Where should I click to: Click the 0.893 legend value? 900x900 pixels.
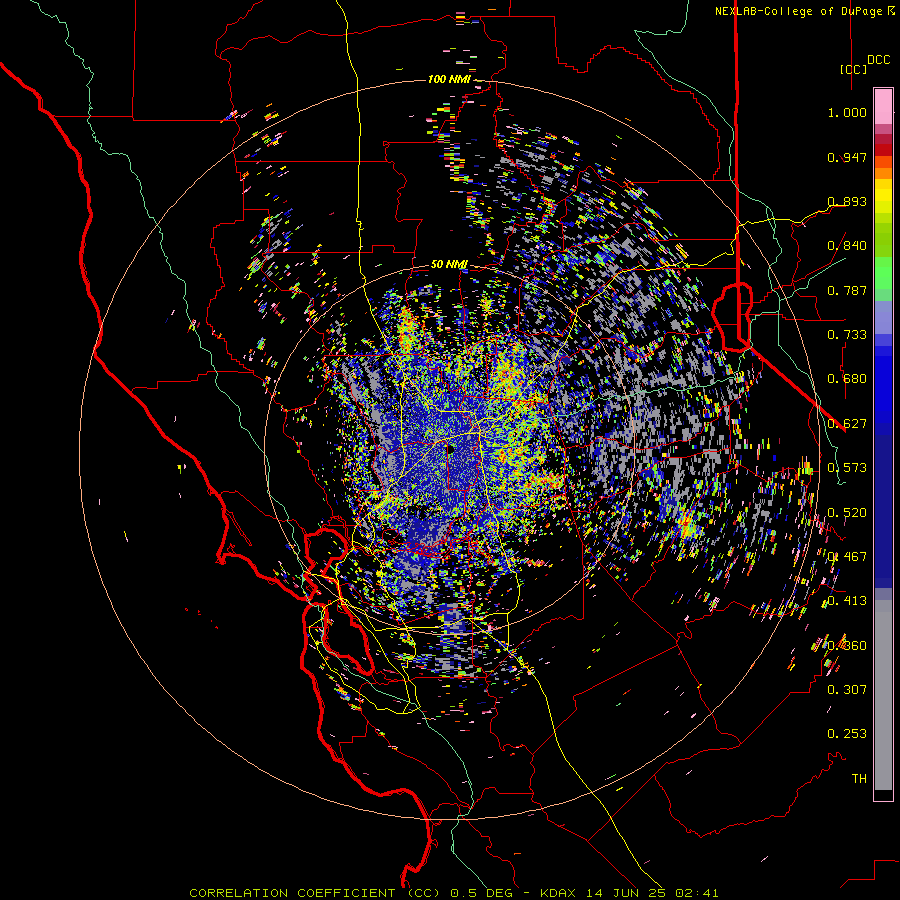[847, 201]
